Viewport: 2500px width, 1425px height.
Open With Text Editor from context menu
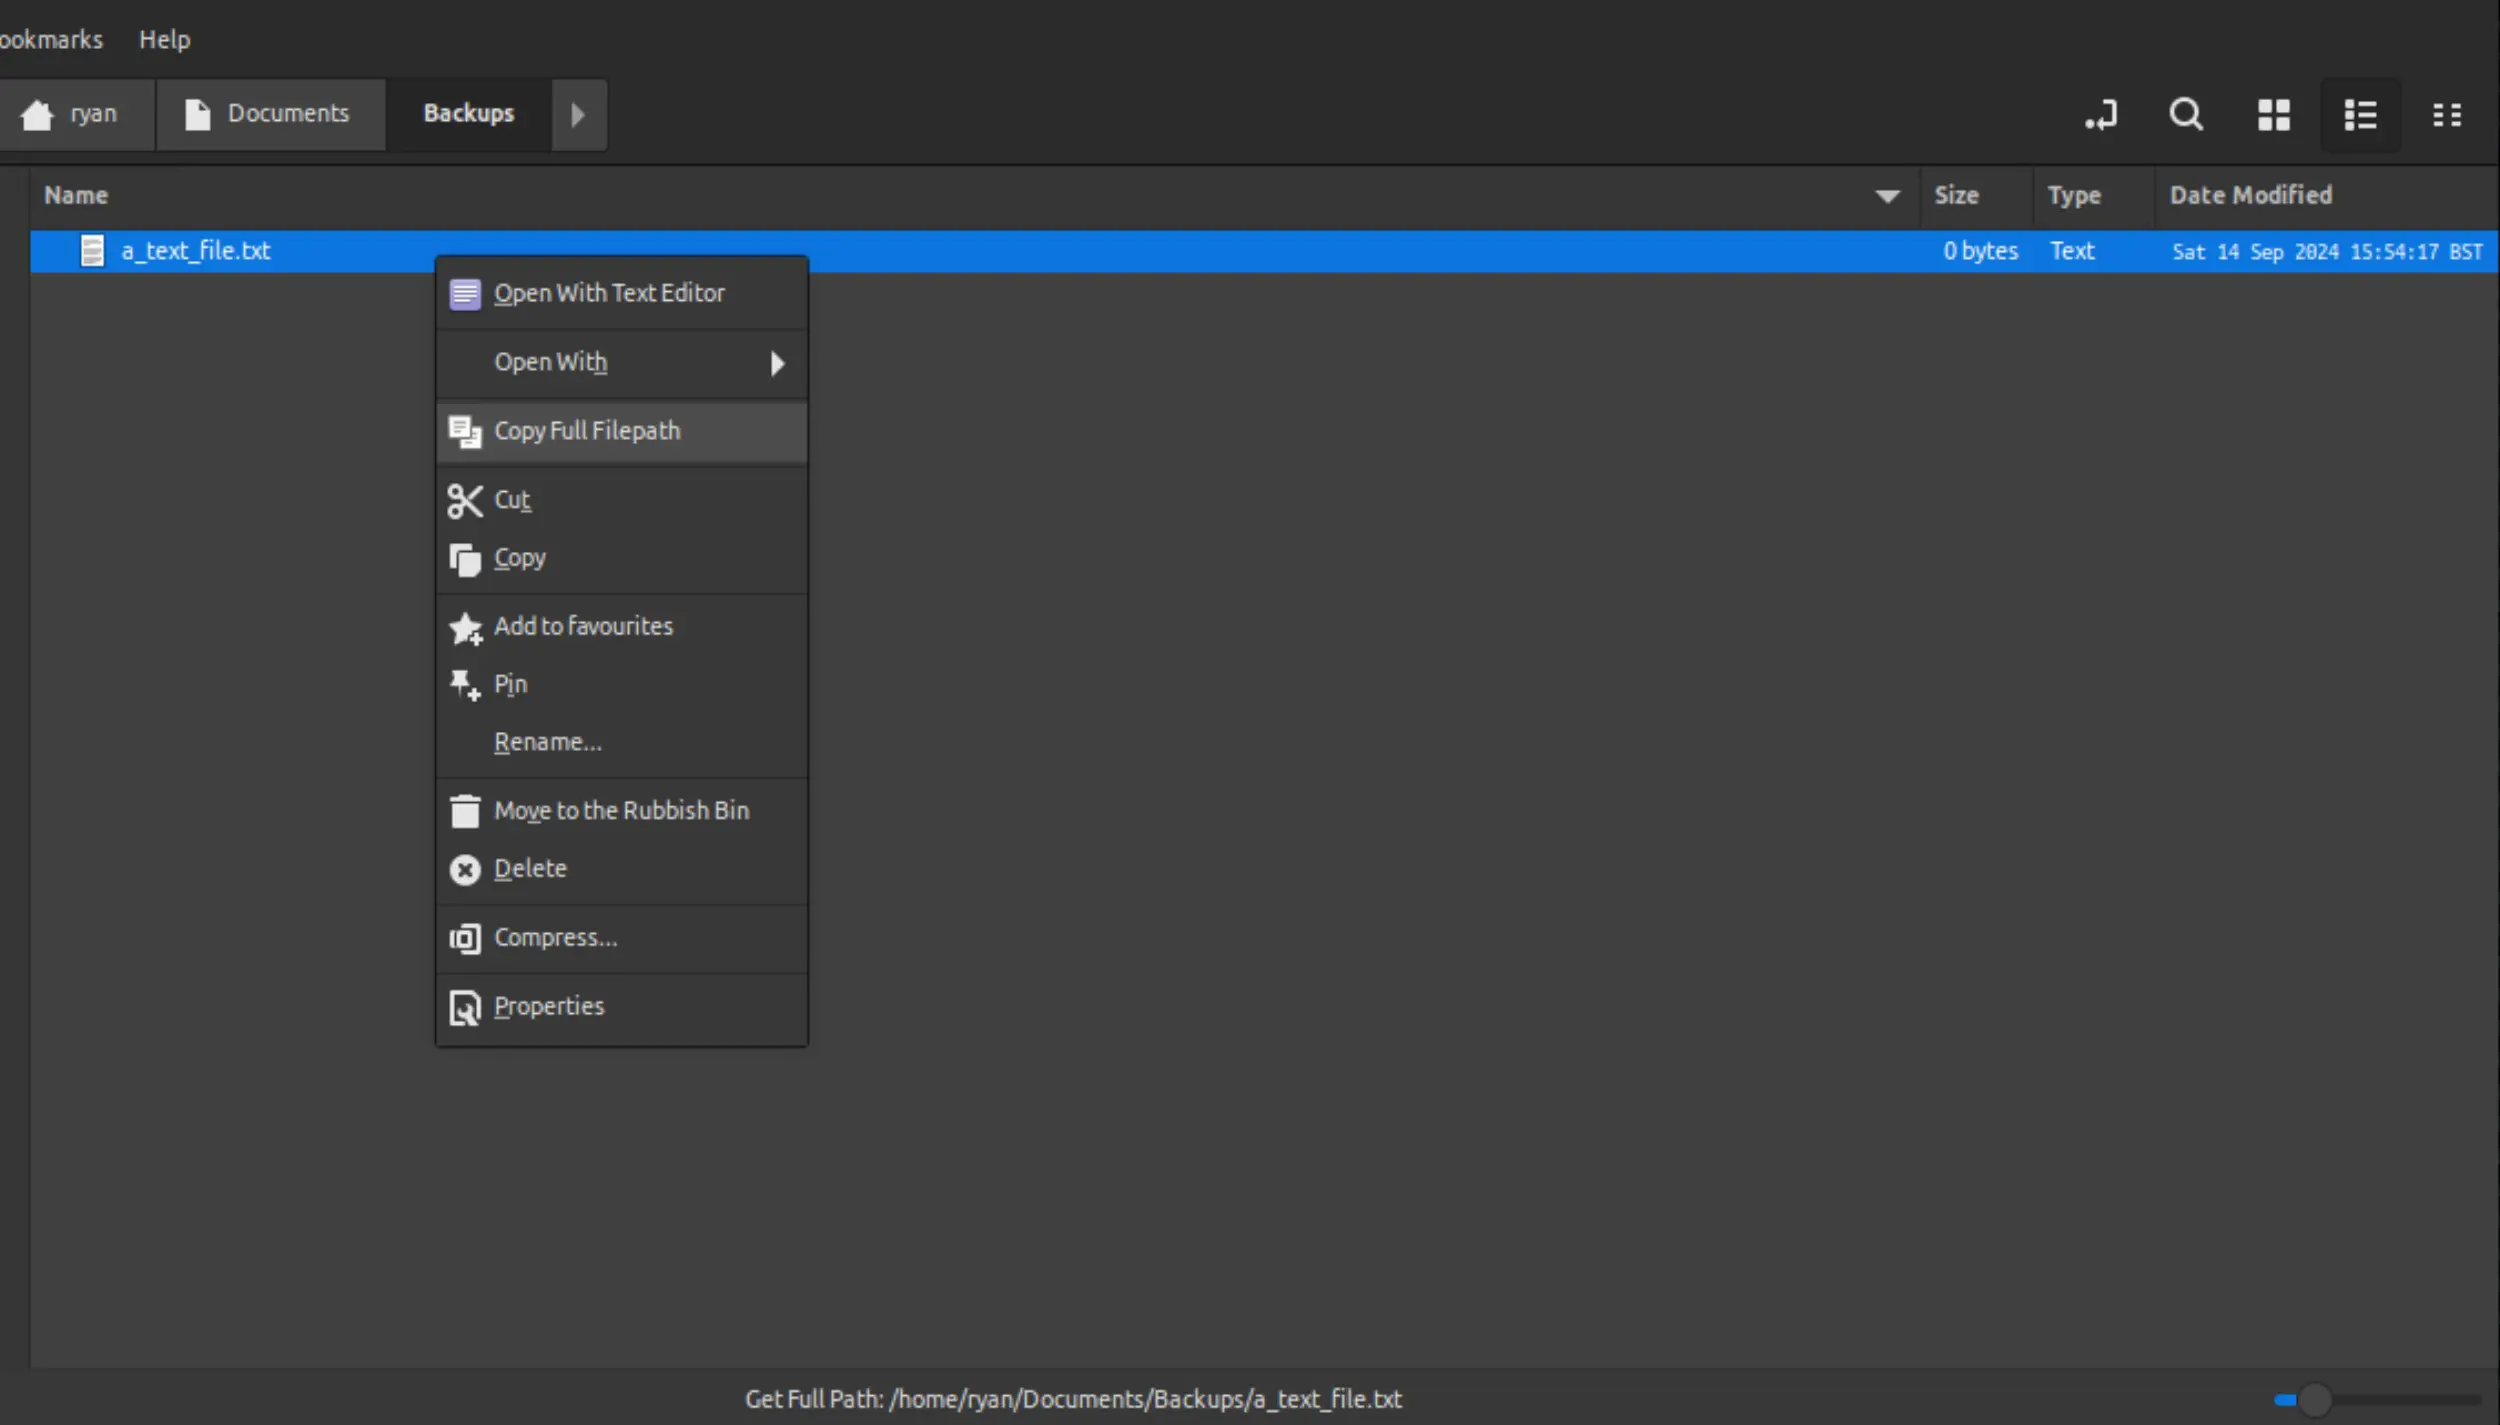[x=610, y=292]
